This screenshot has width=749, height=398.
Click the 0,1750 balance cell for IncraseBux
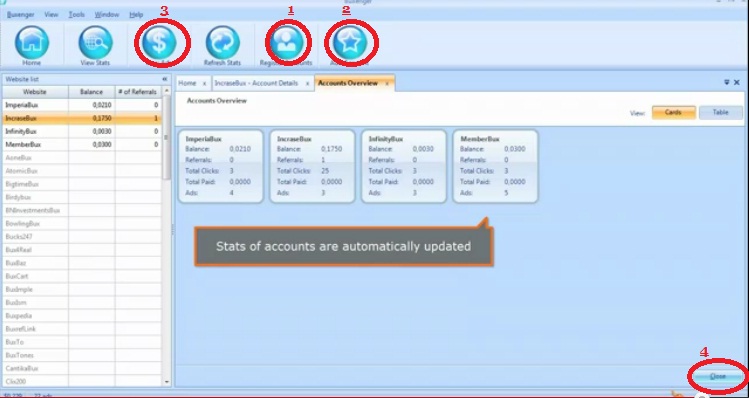click(x=92, y=118)
